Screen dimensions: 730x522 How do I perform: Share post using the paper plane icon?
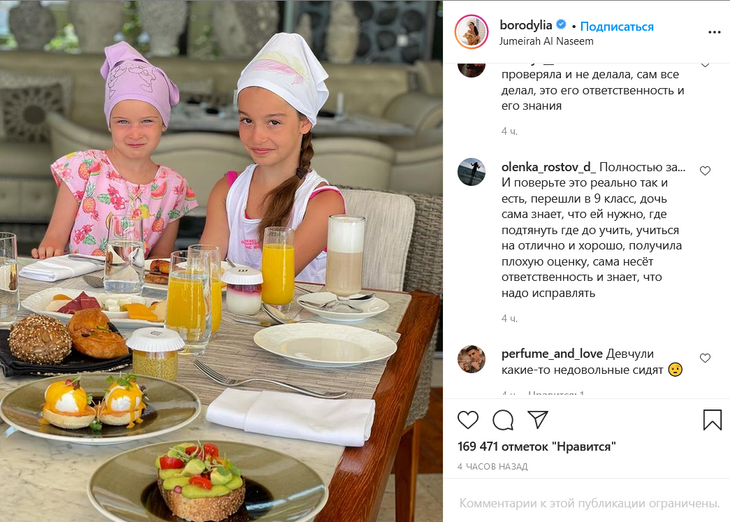(538, 419)
